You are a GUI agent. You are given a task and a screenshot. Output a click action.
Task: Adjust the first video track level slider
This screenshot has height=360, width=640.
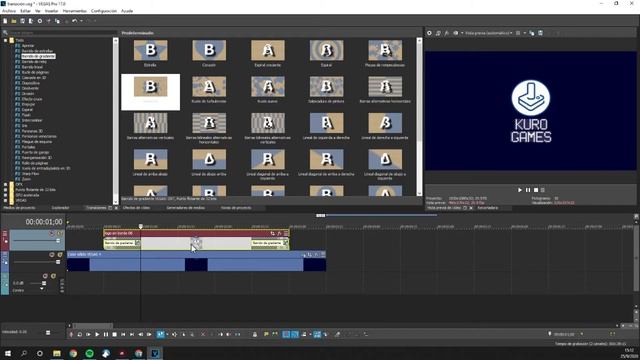[x=58, y=241]
